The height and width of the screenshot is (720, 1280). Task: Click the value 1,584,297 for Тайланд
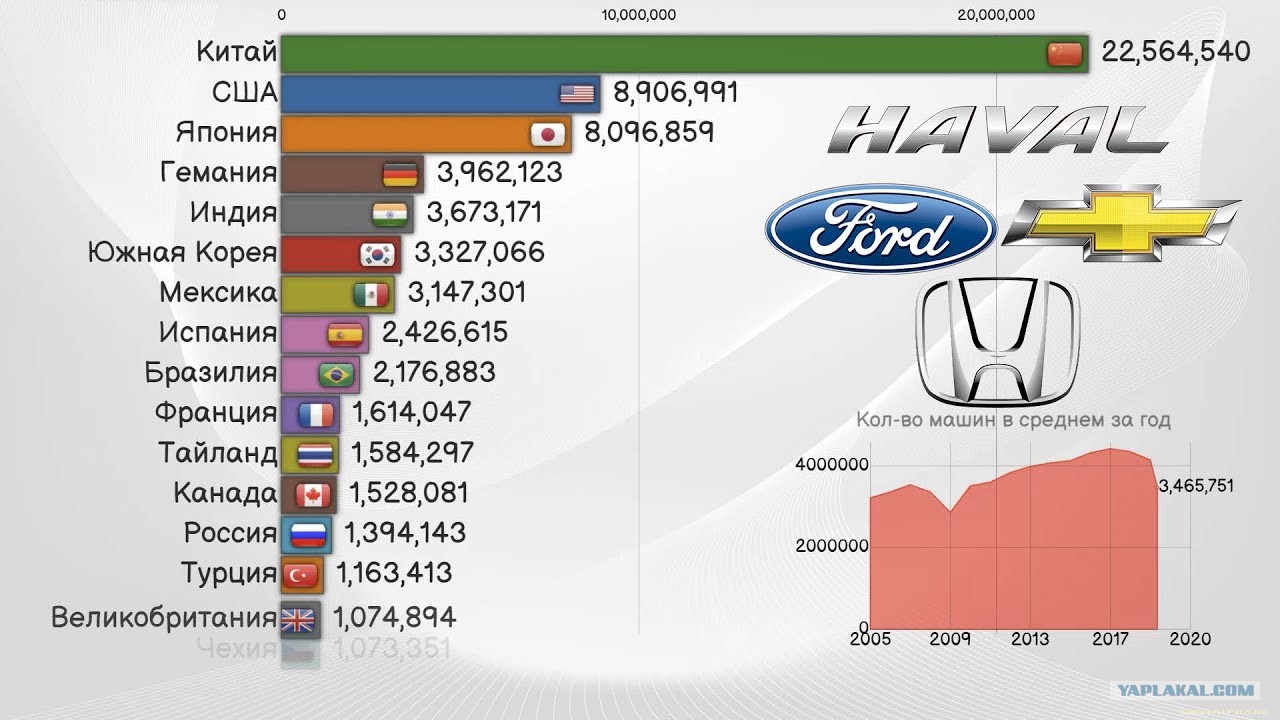413,452
